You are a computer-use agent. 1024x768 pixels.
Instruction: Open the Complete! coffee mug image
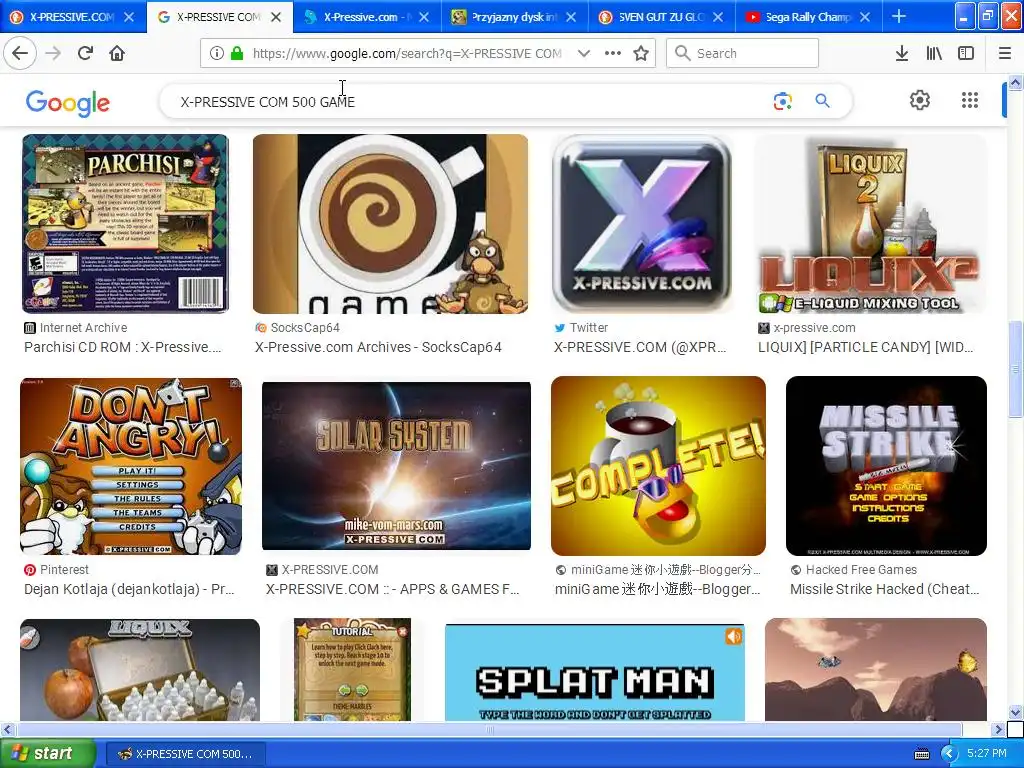click(x=658, y=466)
